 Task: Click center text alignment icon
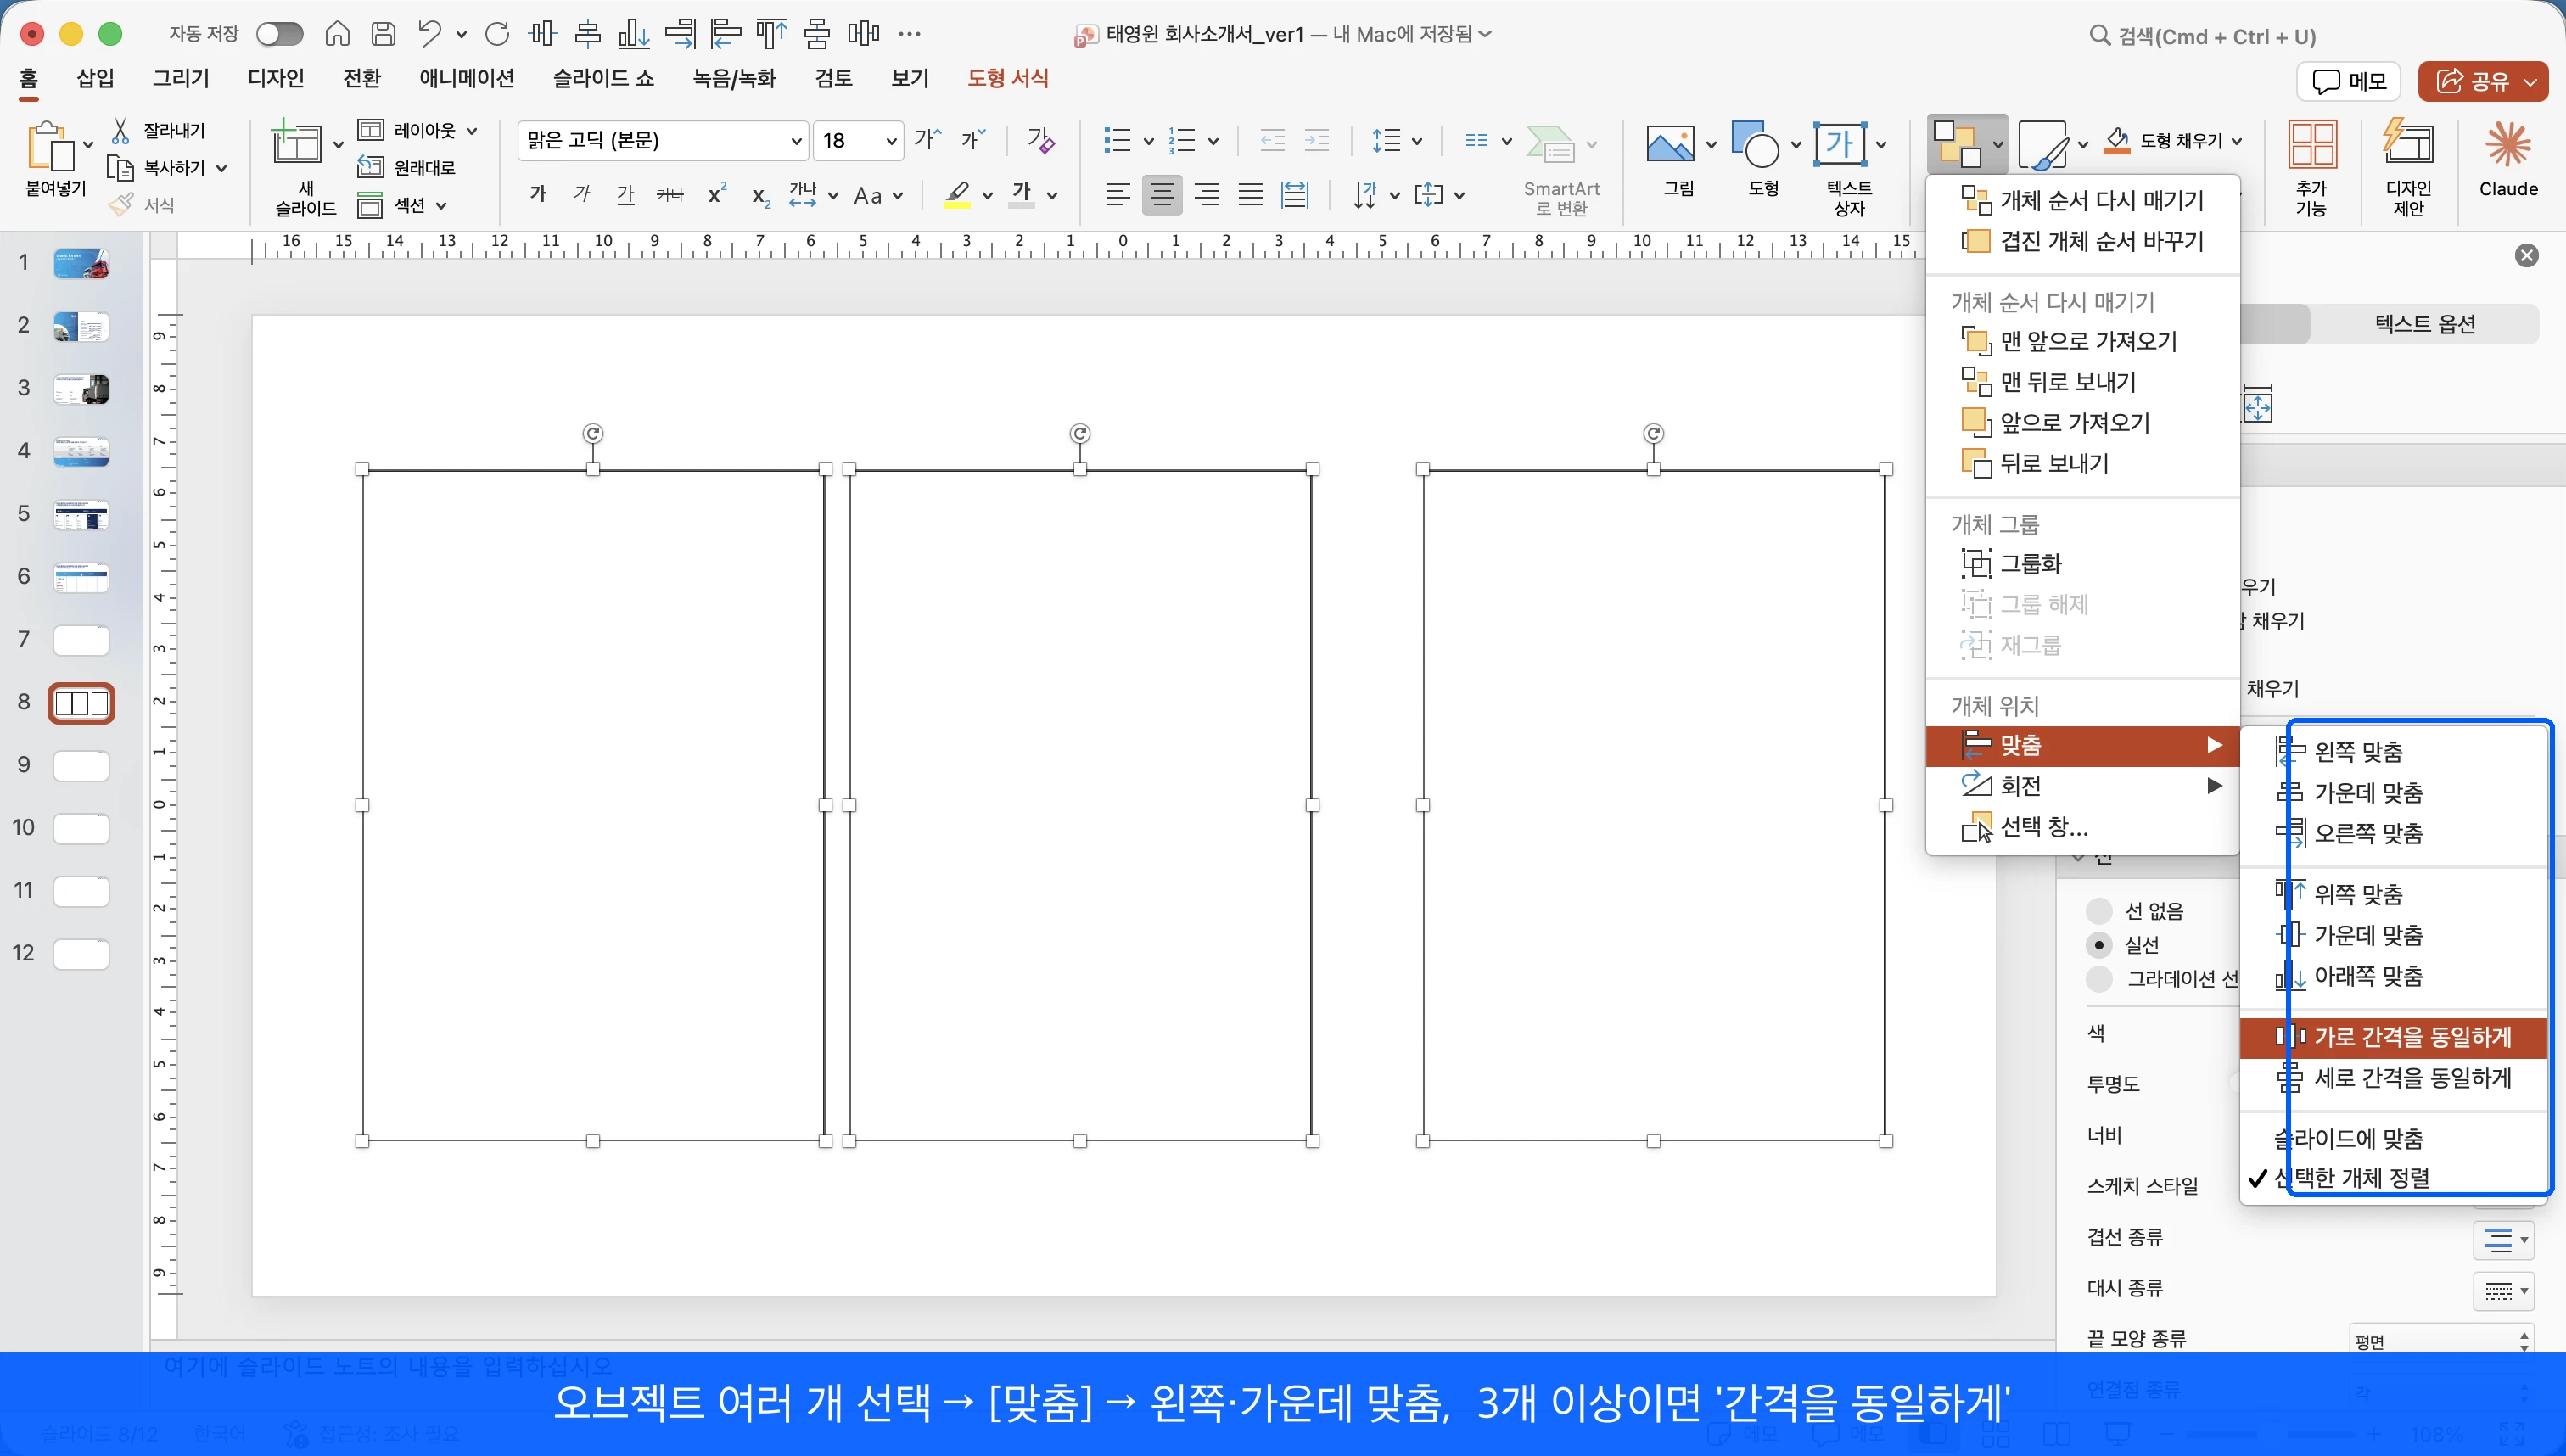tap(1161, 194)
